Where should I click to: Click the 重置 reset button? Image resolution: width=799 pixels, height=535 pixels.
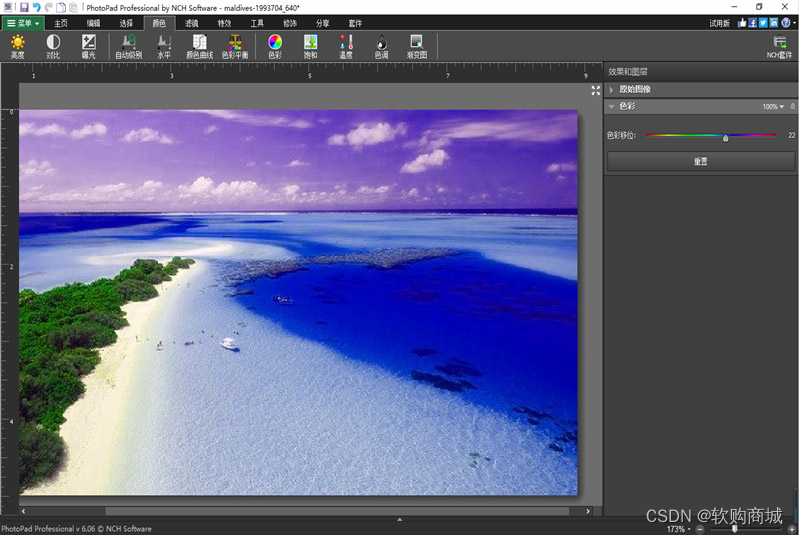point(701,161)
